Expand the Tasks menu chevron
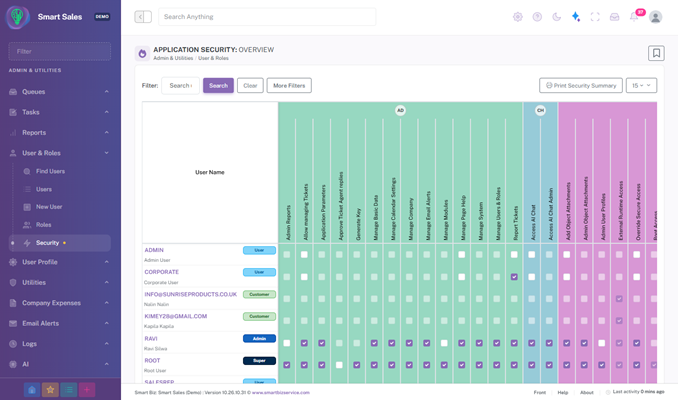Viewport: 678px width, 400px height. [x=106, y=112]
